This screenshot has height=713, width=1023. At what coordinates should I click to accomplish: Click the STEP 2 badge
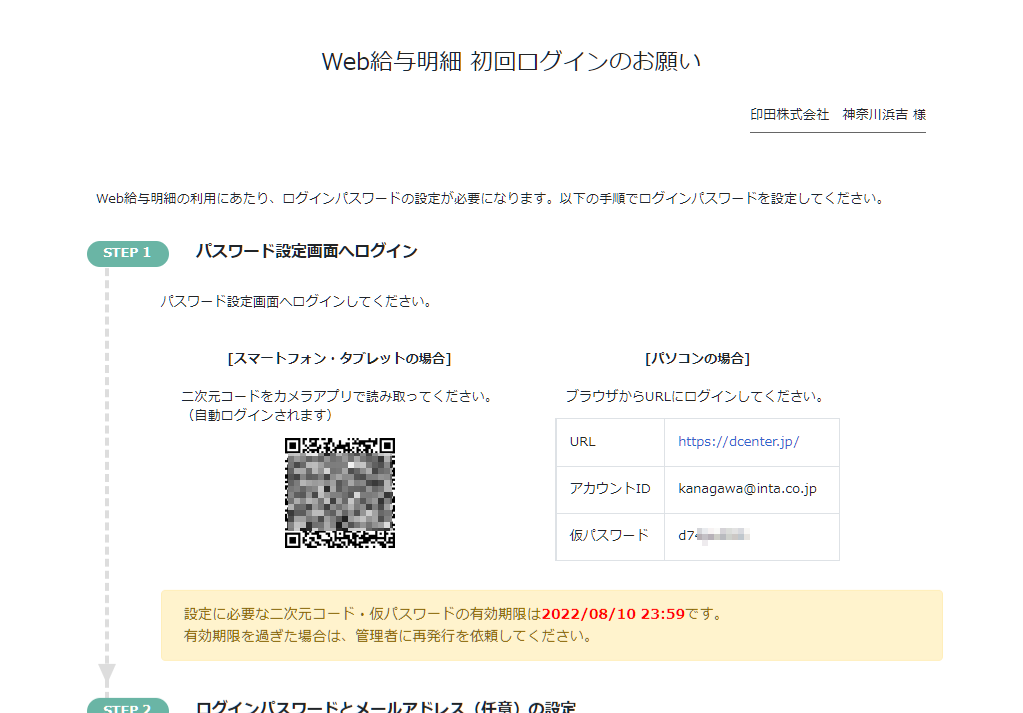(x=127, y=707)
